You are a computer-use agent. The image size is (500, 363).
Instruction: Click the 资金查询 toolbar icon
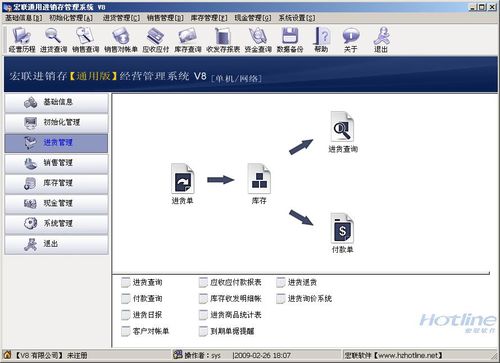tap(258, 40)
